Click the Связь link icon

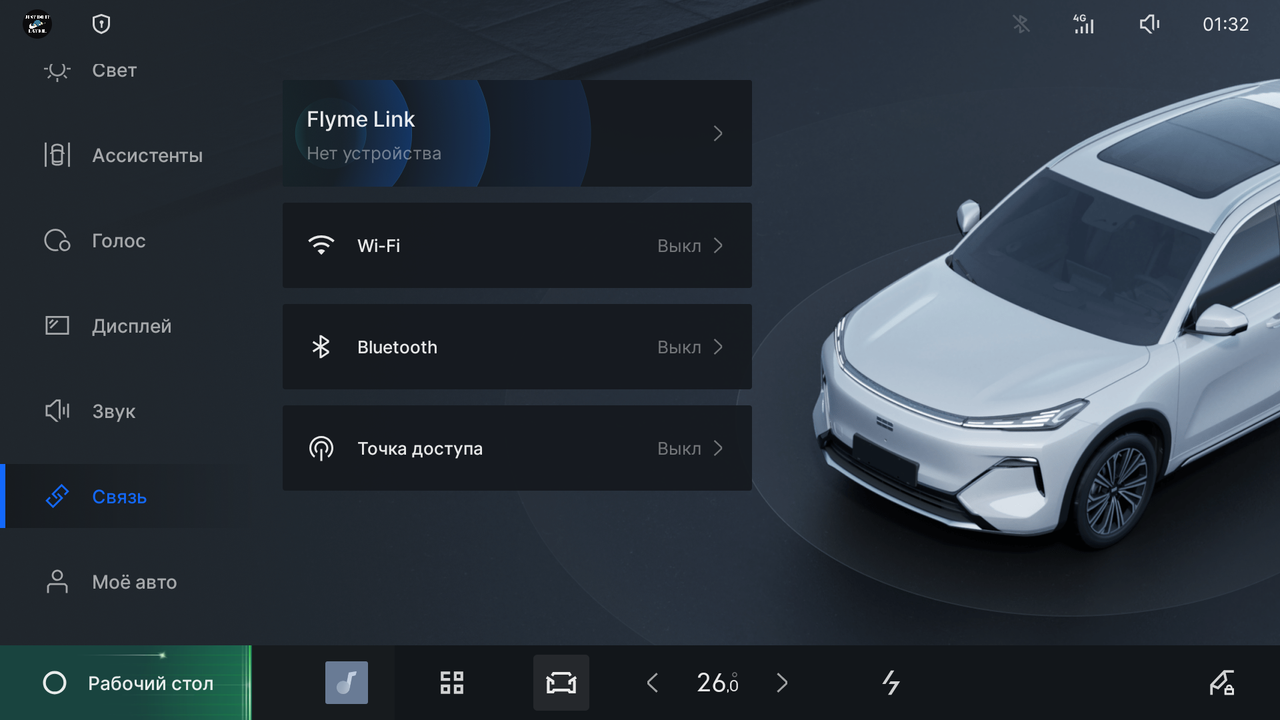point(57,496)
